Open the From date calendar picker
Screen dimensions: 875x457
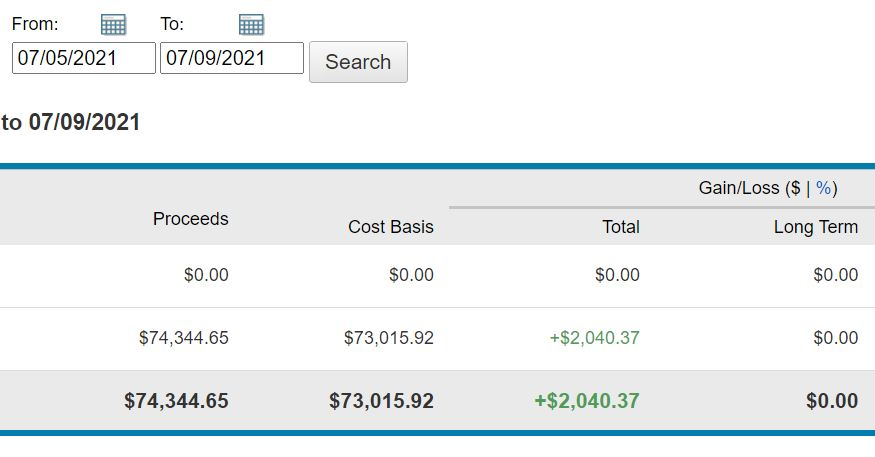point(113,25)
